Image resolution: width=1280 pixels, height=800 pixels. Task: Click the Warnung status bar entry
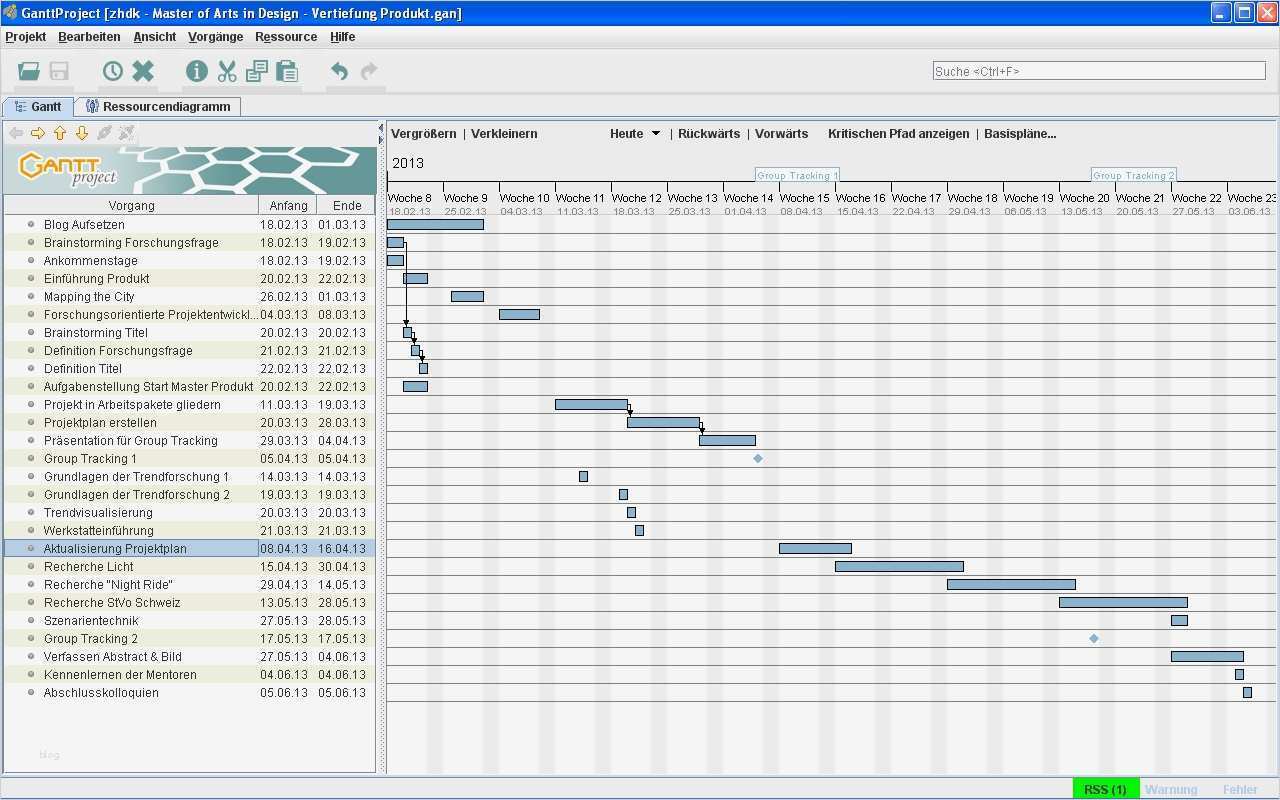click(1171, 790)
